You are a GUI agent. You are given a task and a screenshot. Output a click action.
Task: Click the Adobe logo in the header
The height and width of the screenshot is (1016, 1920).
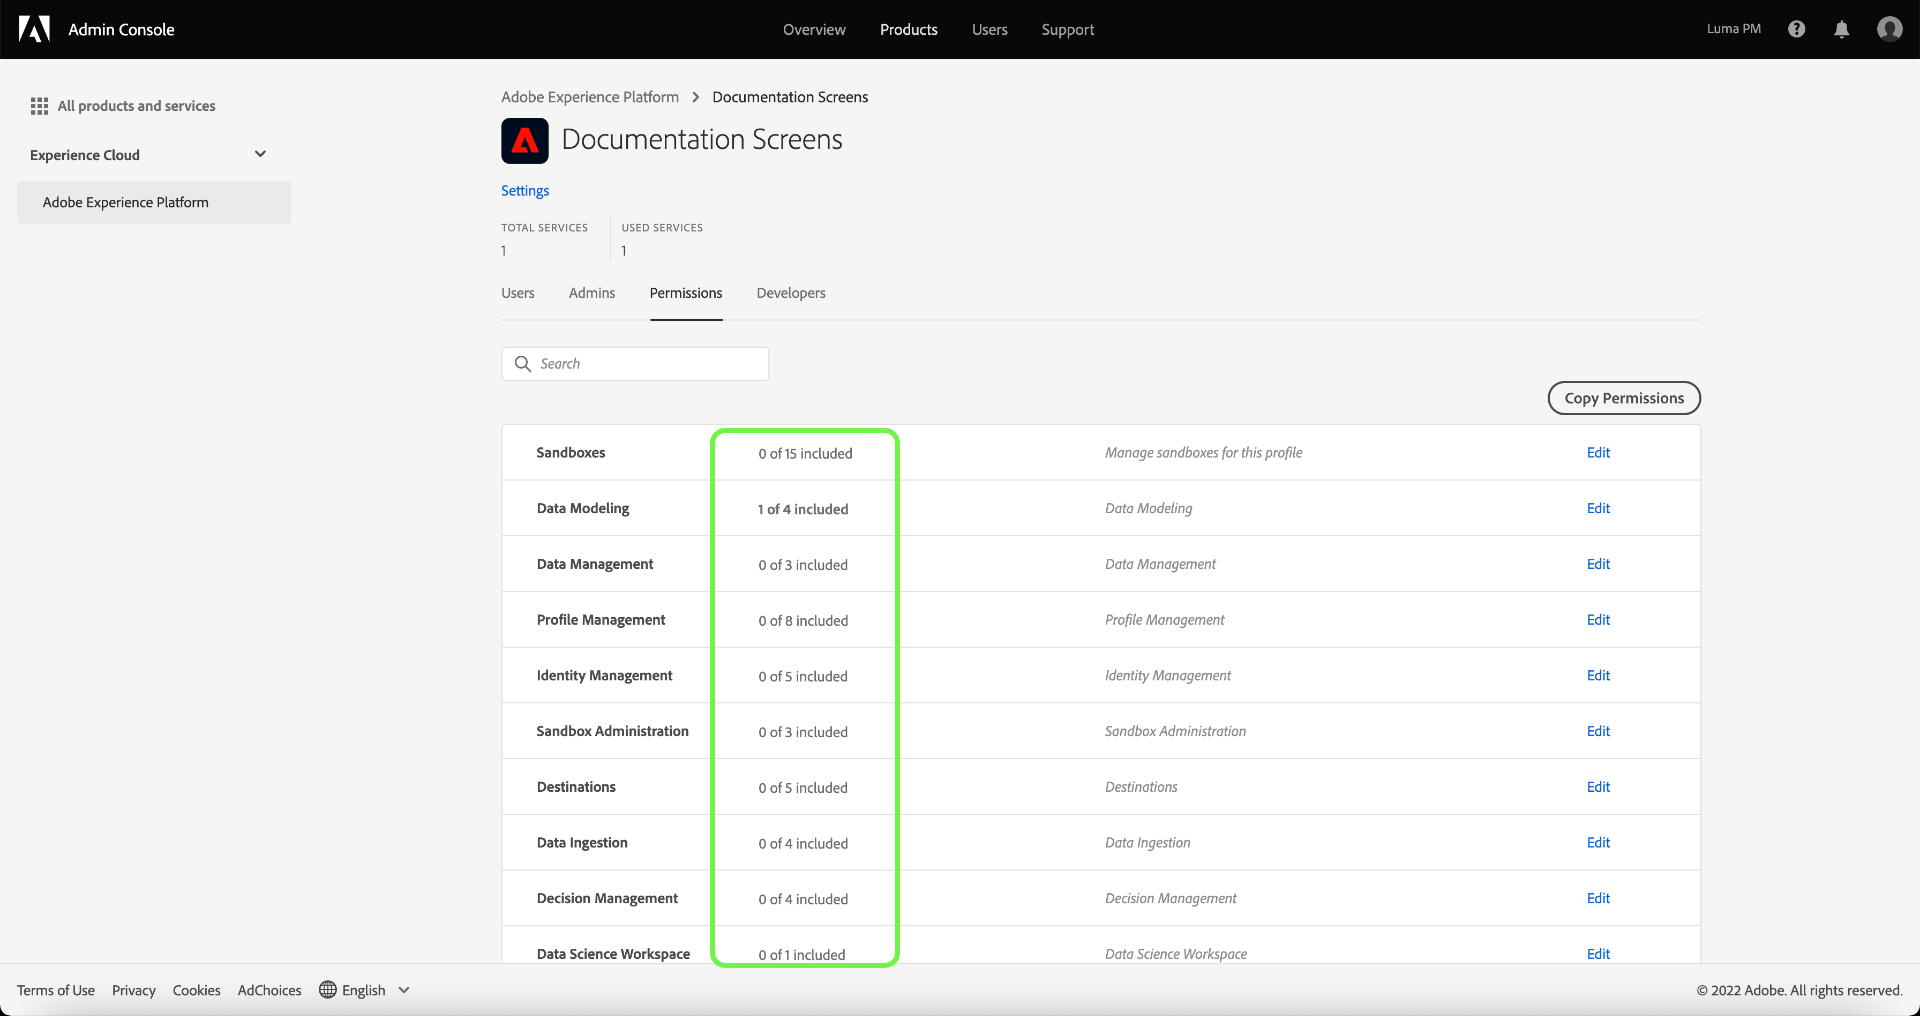click(x=34, y=29)
